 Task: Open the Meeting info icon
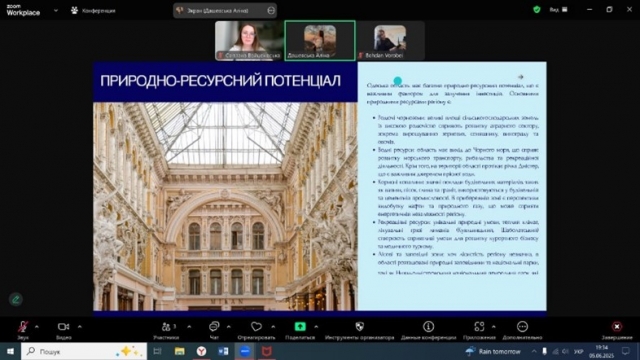pos(428,327)
